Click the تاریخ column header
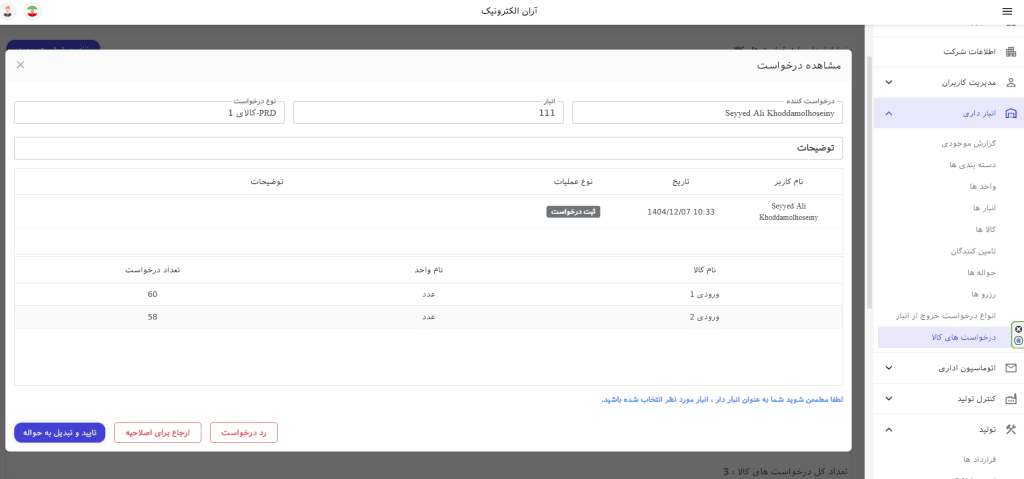 coord(680,182)
